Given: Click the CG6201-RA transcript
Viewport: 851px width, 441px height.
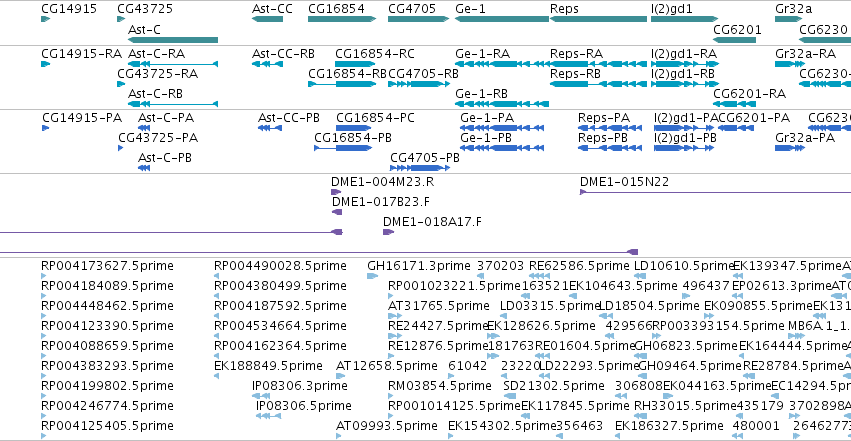Looking at the screenshot, I should [x=734, y=104].
